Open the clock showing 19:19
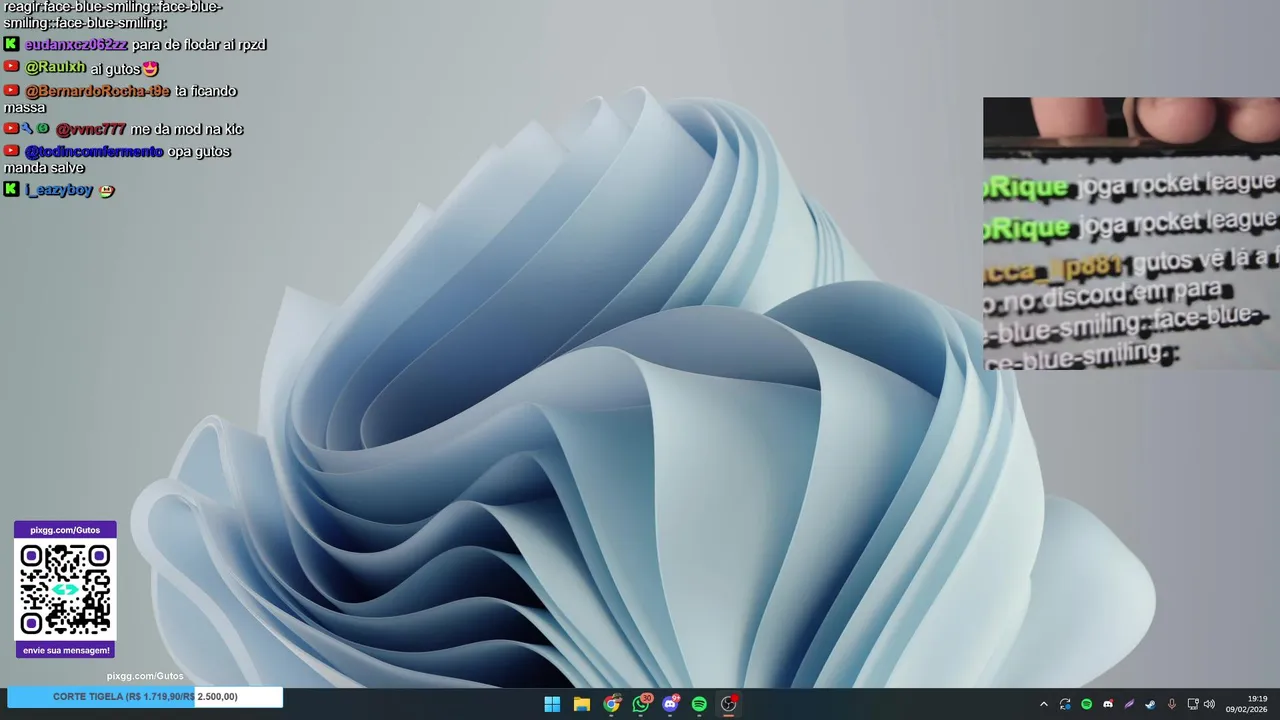Image resolution: width=1280 pixels, height=720 pixels. click(x=1247, y=704)
